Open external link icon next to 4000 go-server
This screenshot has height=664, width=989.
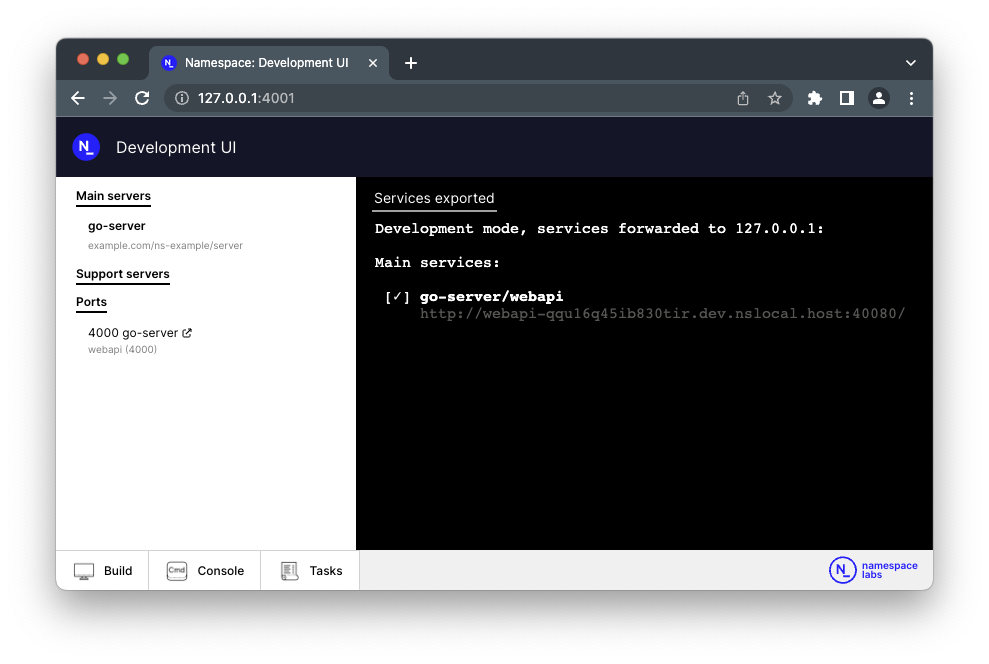coord(187,333)
